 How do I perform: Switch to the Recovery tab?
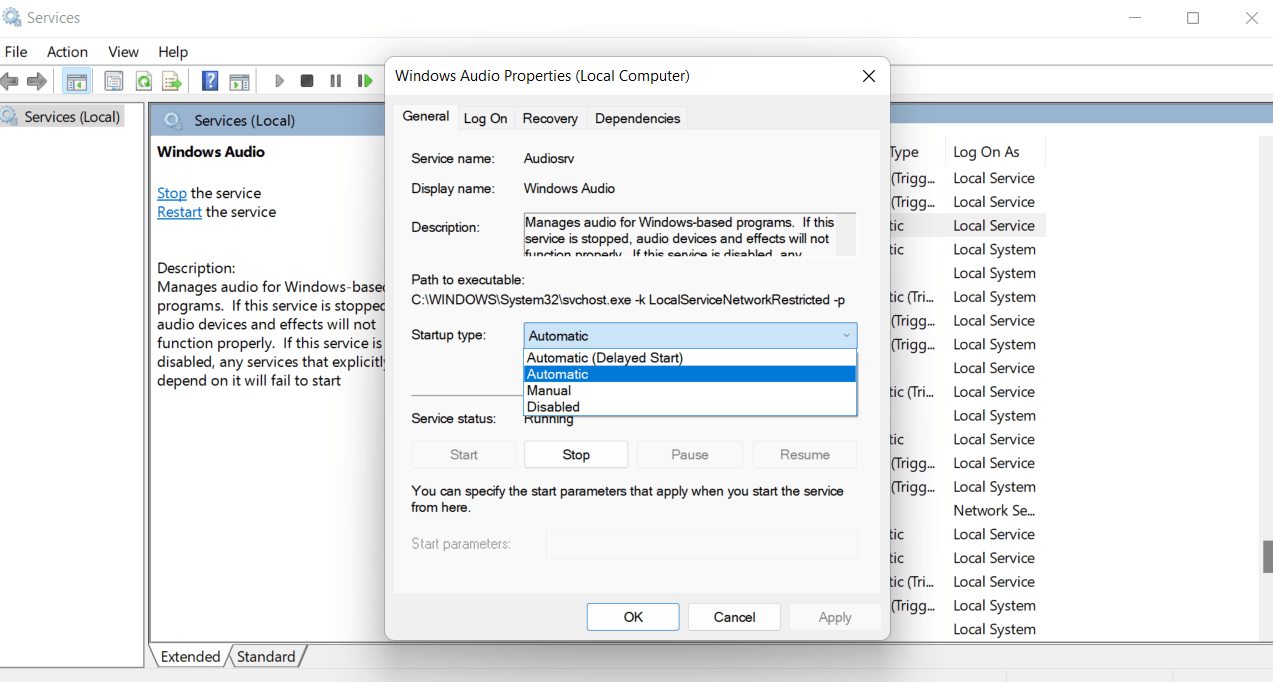coord(550,118)
